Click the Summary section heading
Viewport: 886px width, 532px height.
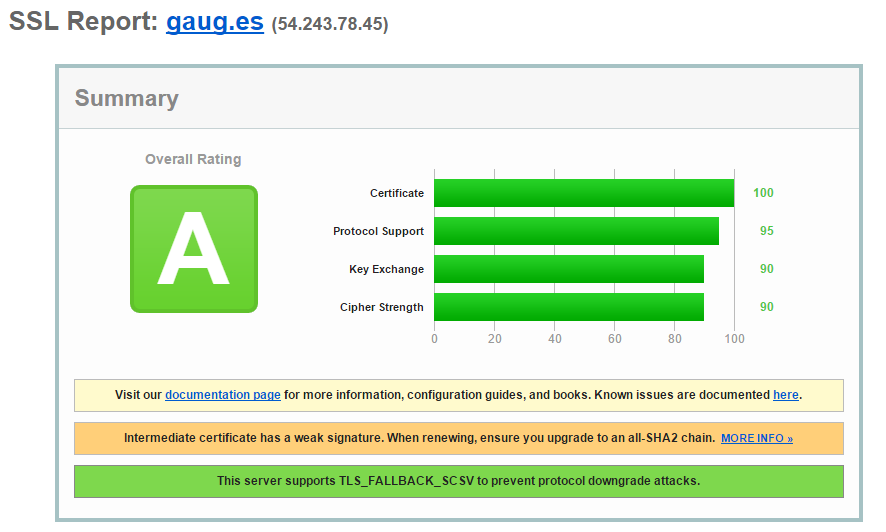tap(127, 98)
